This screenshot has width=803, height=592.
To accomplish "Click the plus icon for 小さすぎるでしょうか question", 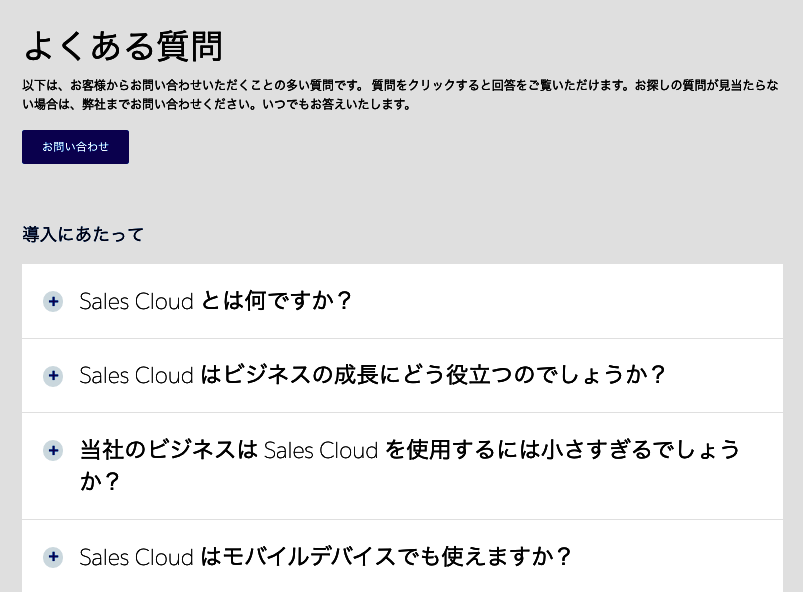I will pyautogui.click(x=53, y=451).
